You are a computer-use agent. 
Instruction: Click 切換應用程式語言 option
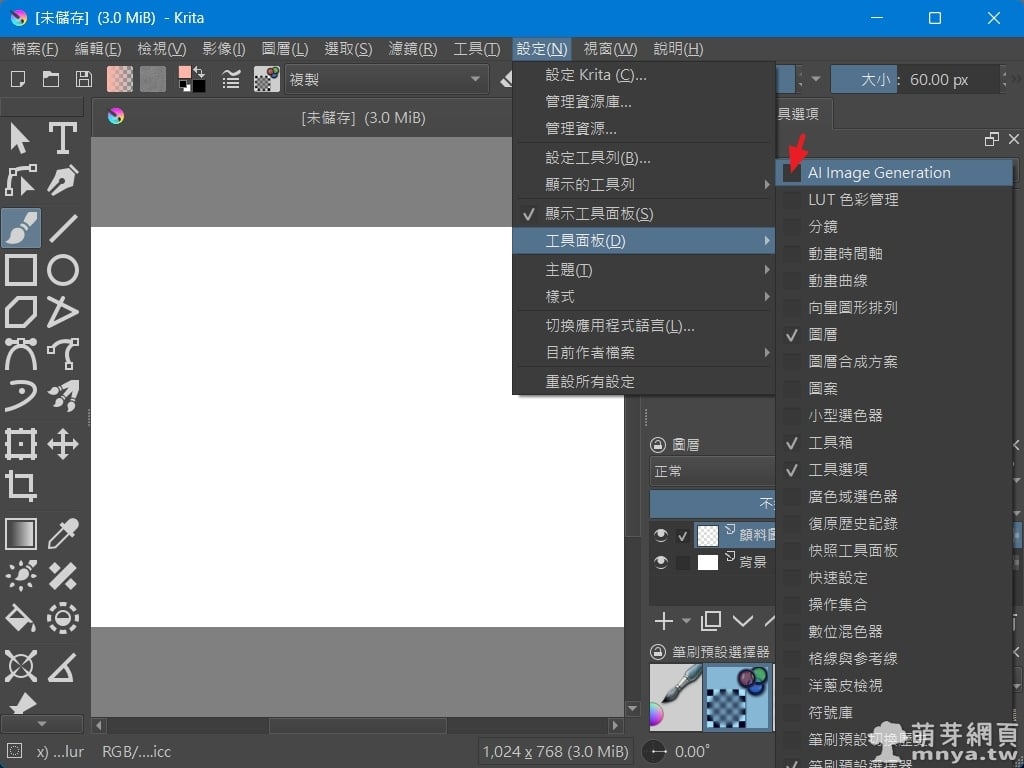tap(620, 326)
